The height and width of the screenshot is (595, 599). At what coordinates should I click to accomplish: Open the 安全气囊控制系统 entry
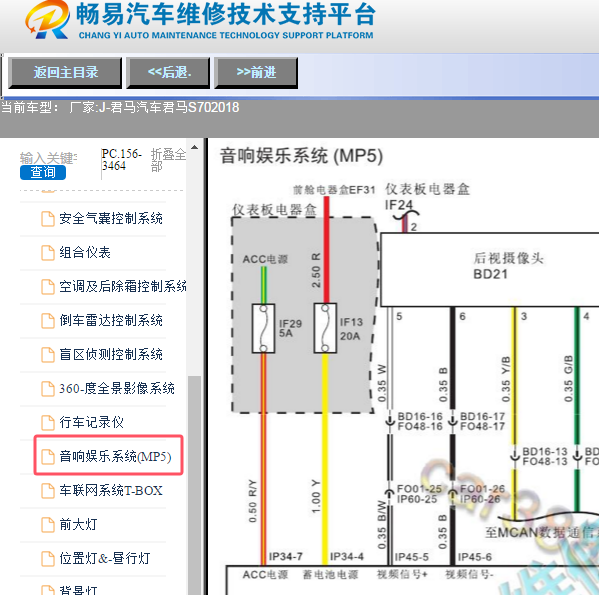(x=111, y=218)
